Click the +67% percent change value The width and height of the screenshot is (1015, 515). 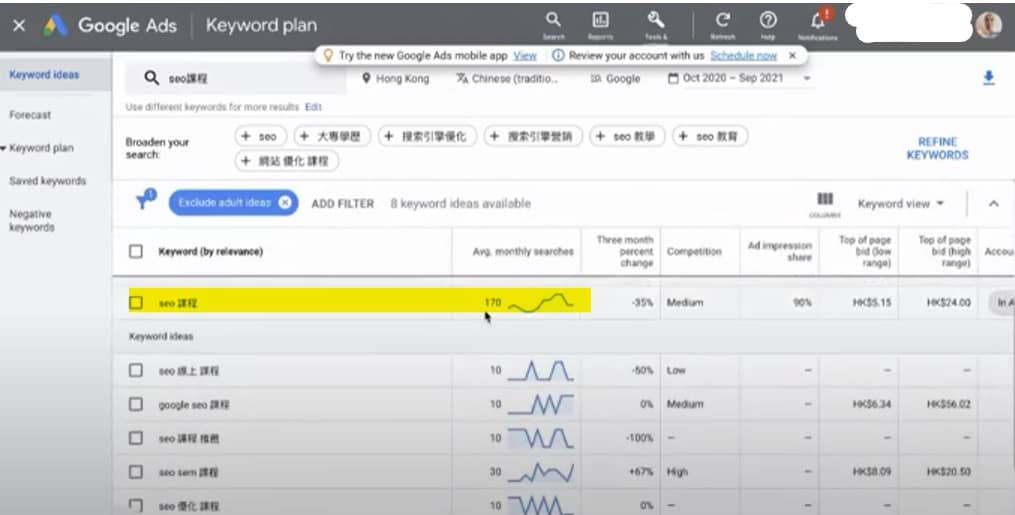641,472
